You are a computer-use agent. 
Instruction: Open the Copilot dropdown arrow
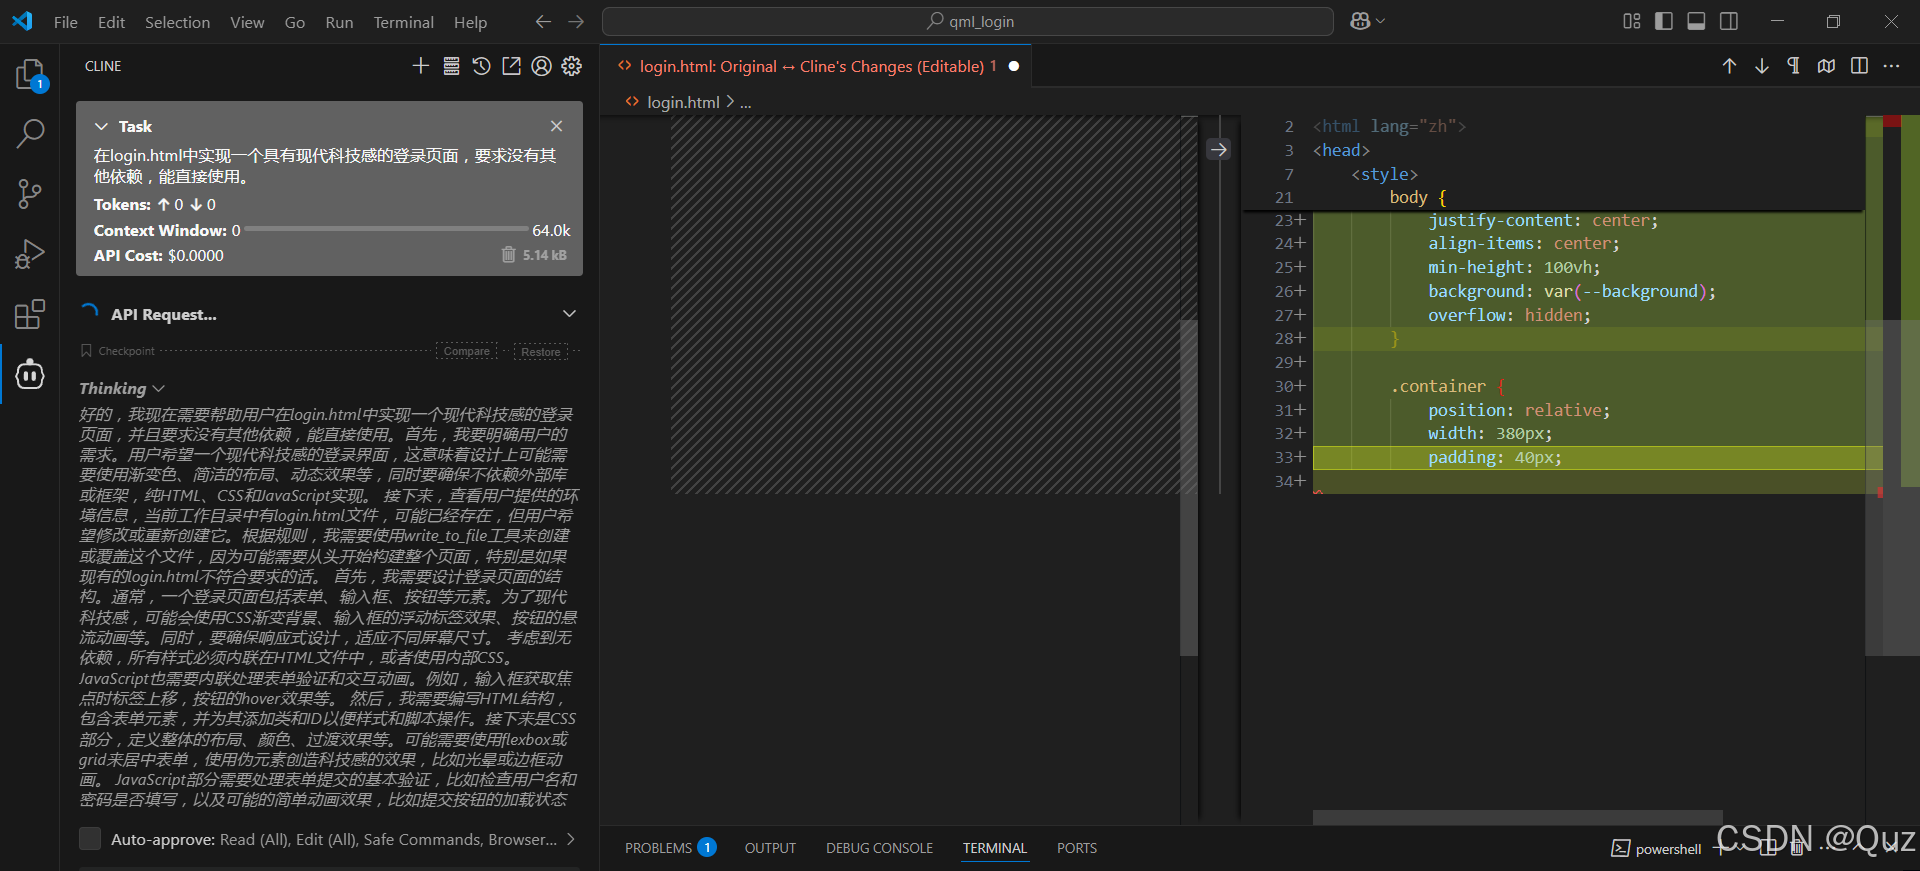pyautogui.click(x=1381, y=21)
